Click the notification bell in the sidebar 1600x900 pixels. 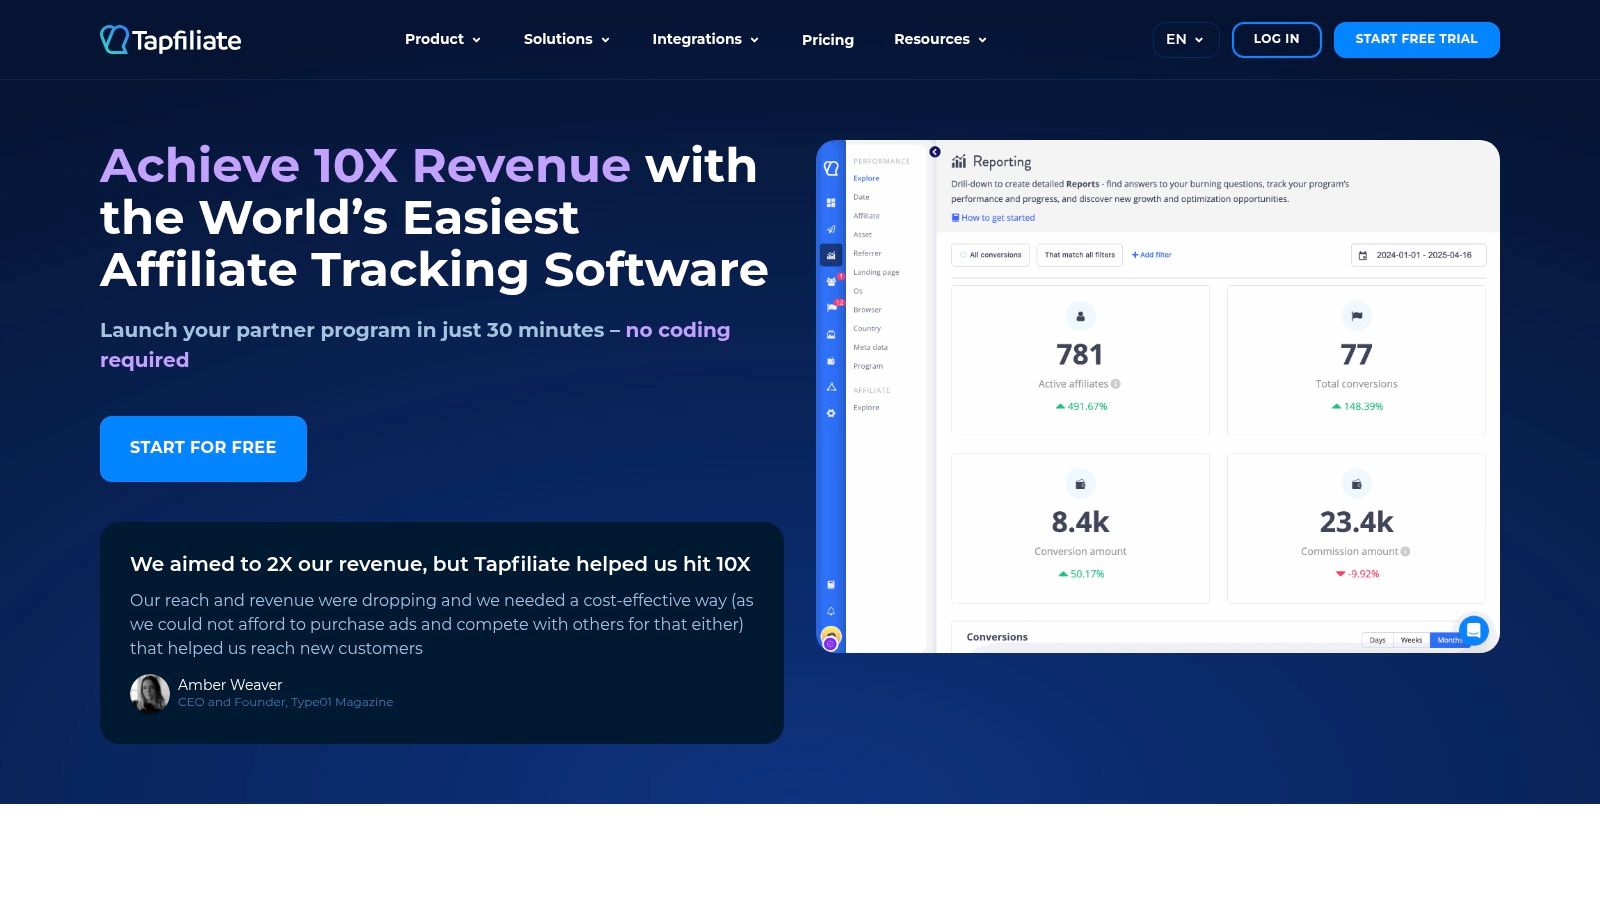tap(831, 611)
